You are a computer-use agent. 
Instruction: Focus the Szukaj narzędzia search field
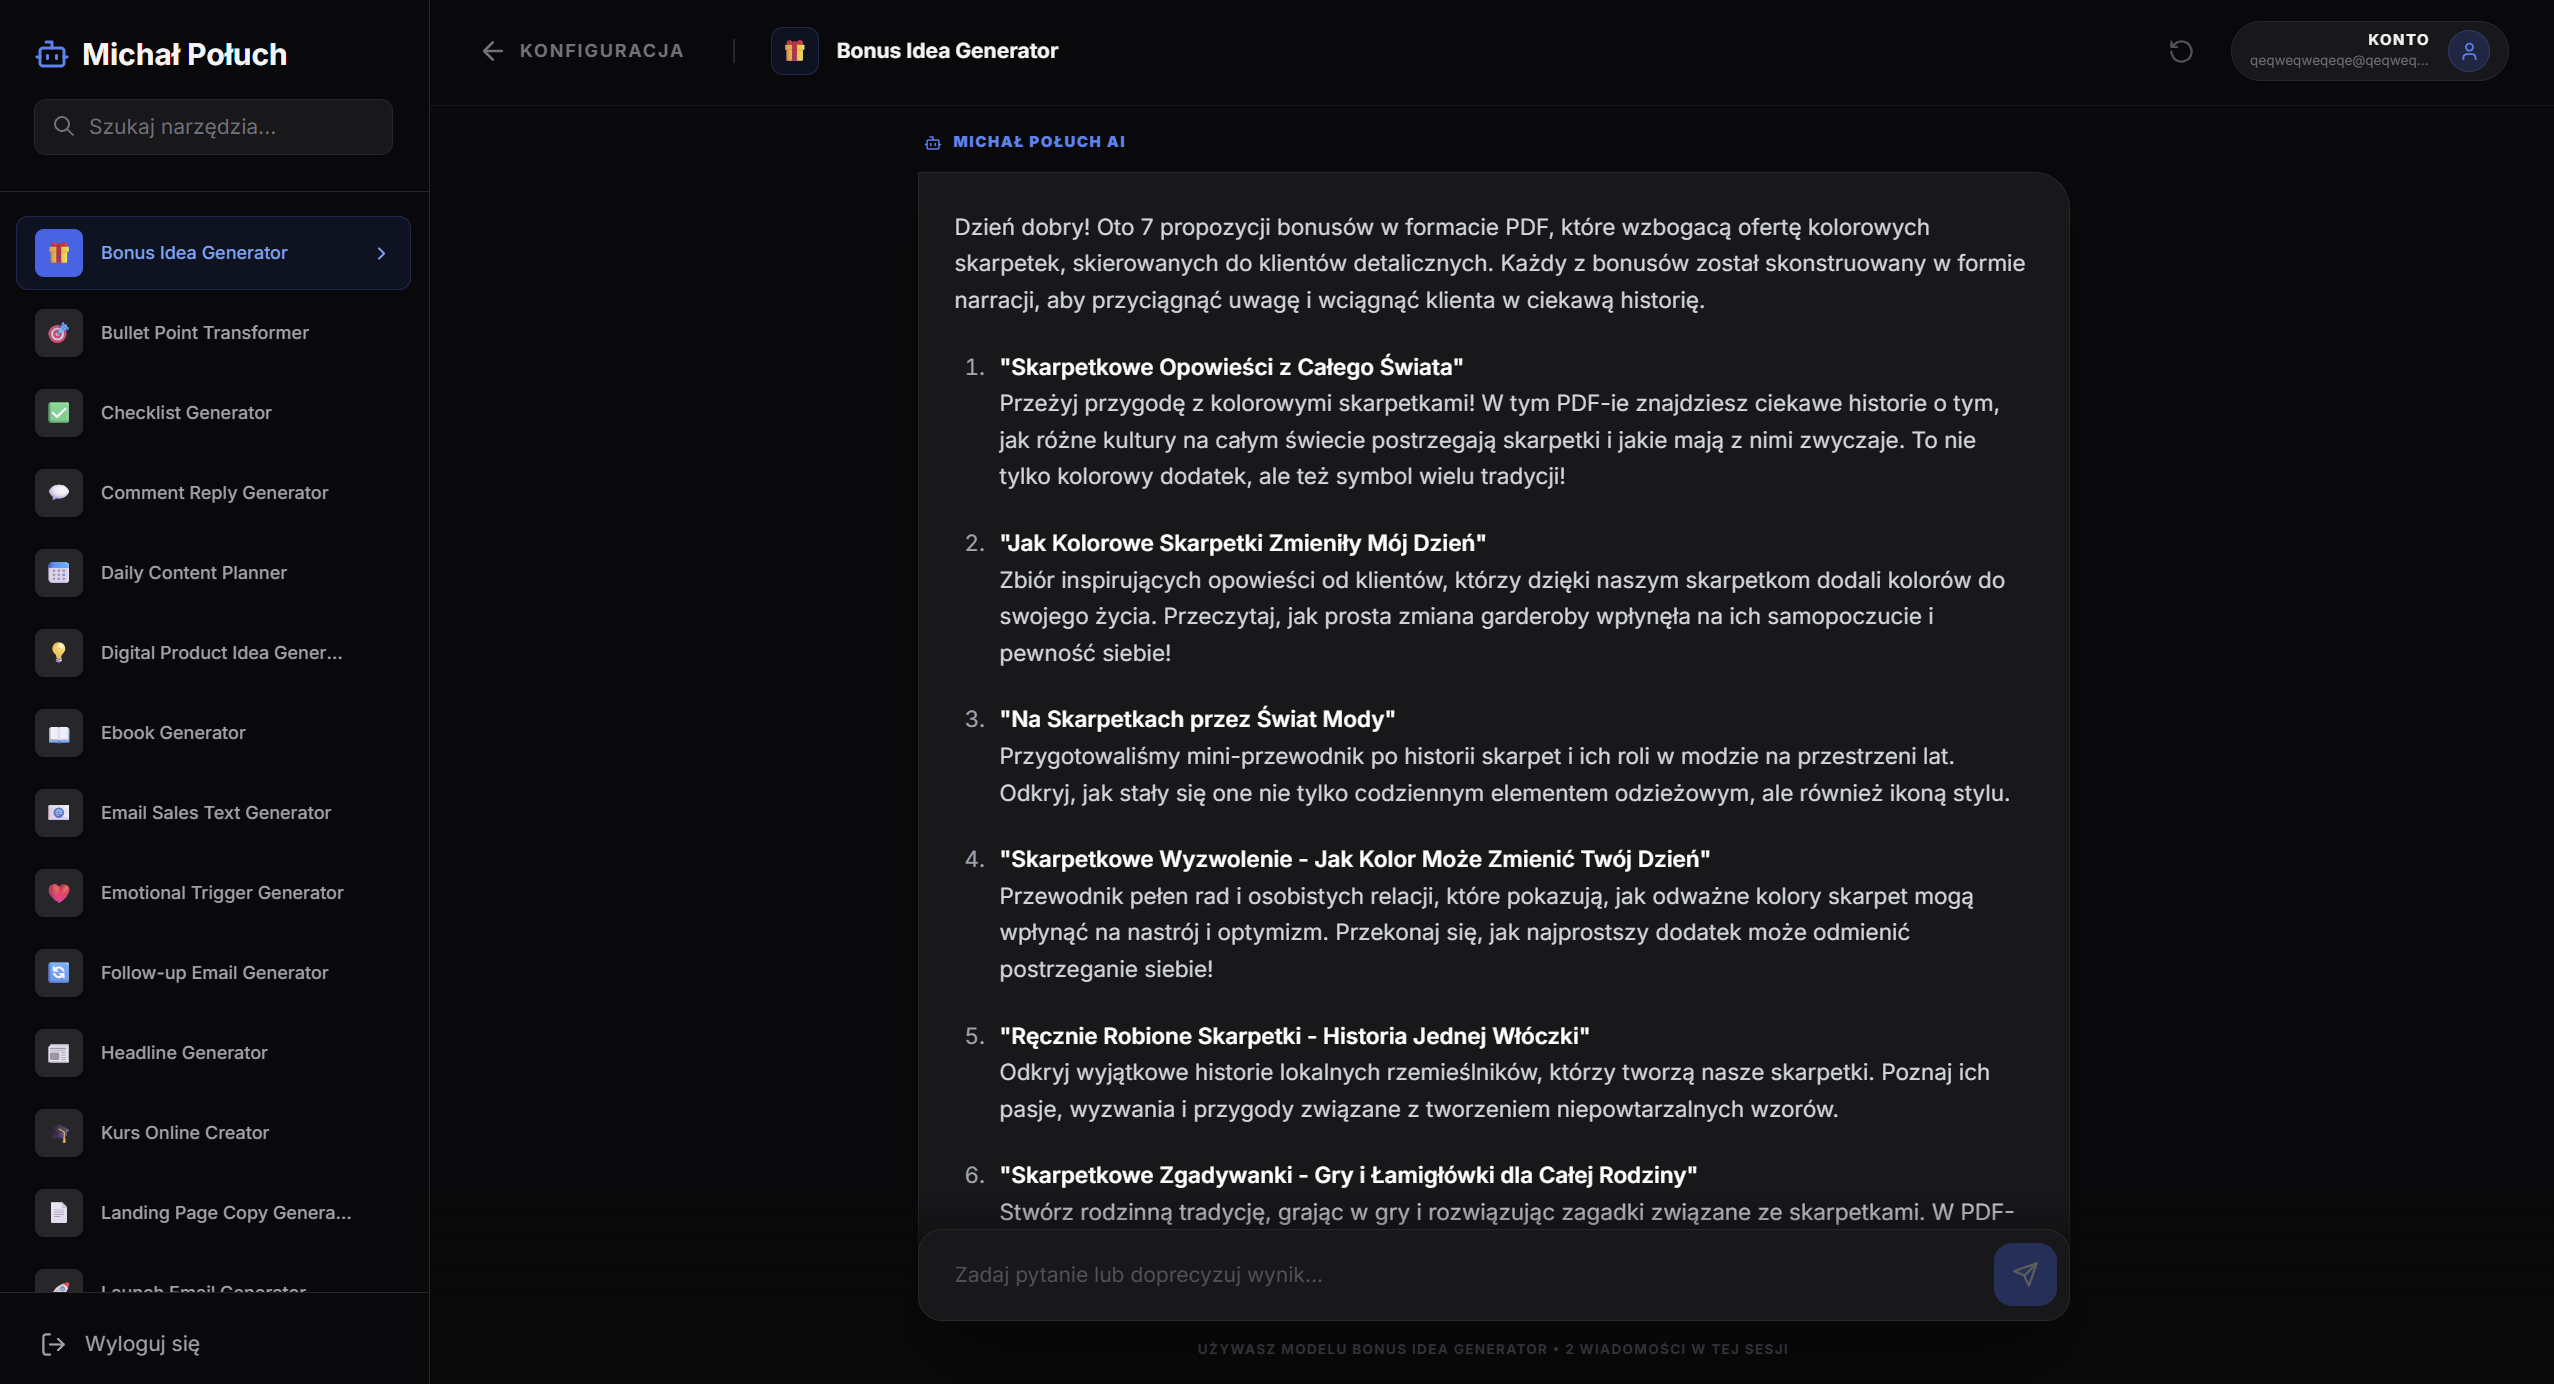[213, 127]
